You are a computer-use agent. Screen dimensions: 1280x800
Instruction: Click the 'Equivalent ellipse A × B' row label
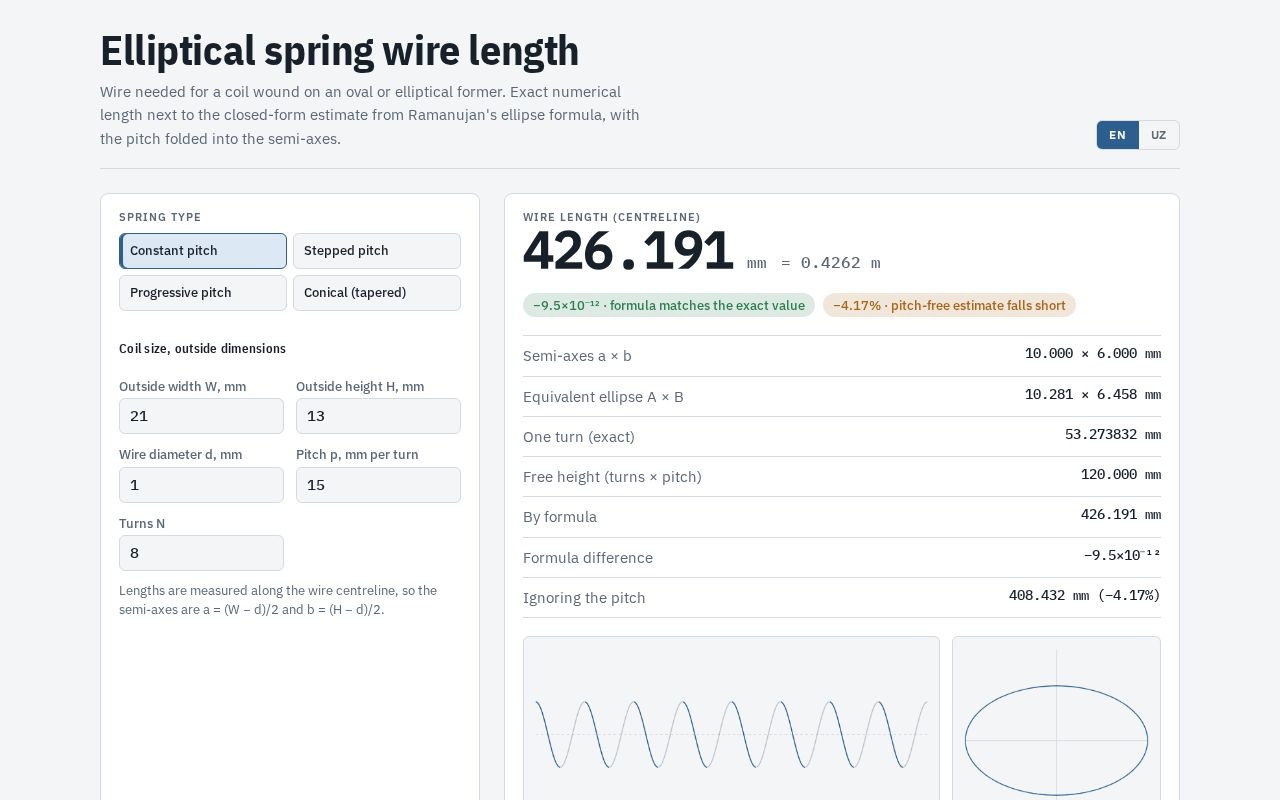click(x=603, y=397)
